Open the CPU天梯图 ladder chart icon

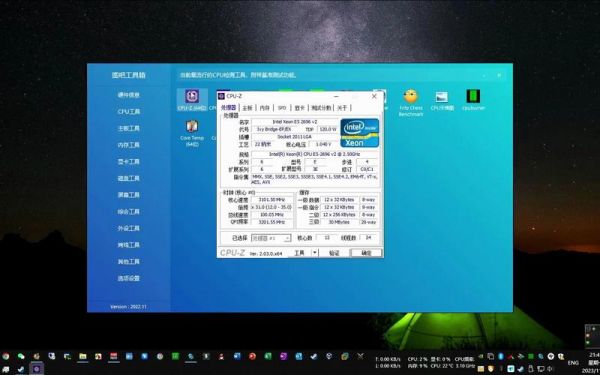click(x=442, y=100)
